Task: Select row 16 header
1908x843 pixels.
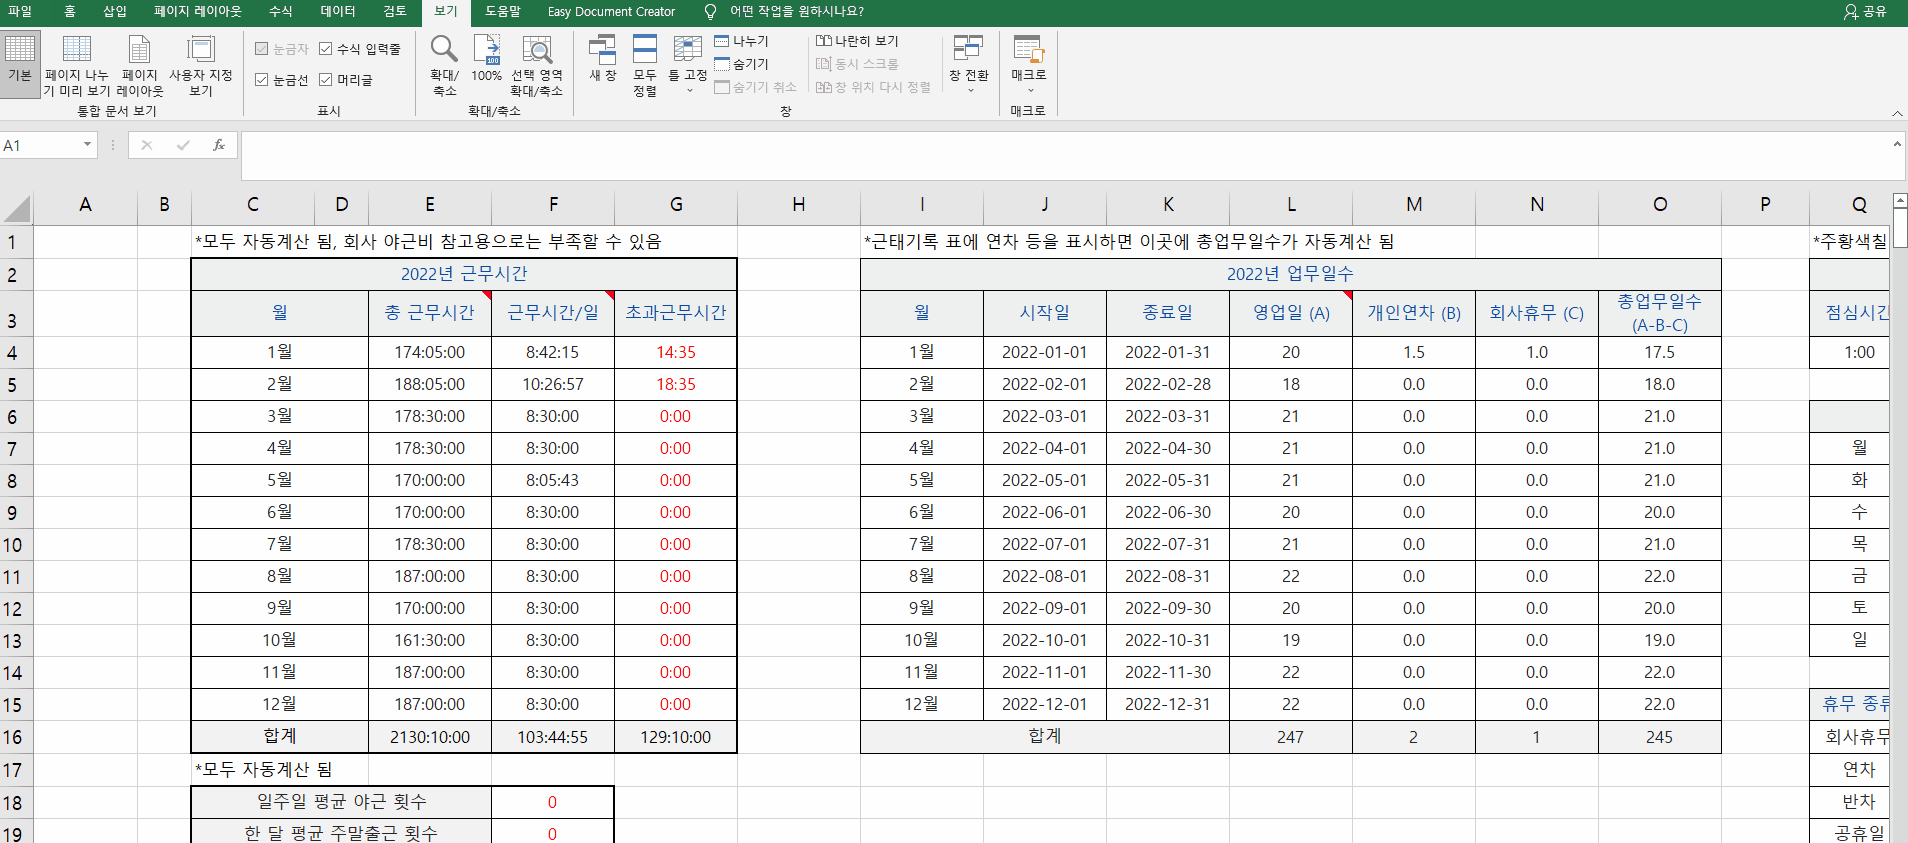Action: [x=15, y=737]
